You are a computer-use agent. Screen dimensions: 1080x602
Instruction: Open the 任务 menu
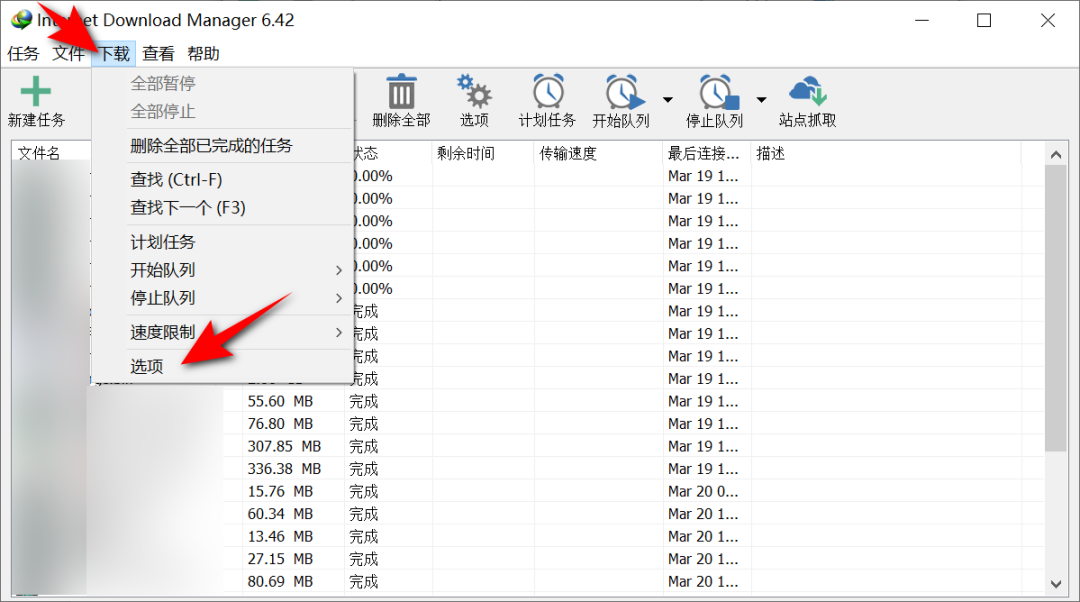(23, 54)
